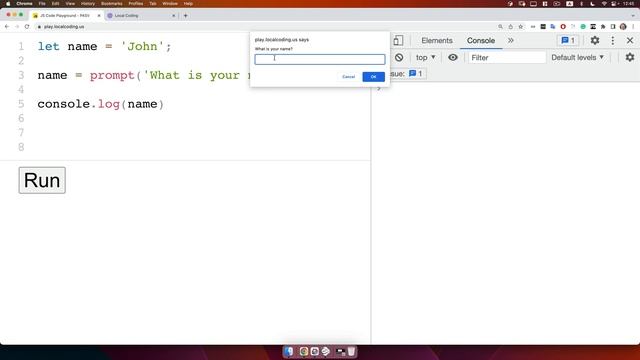640x360 pixels.
Task: Click the issues count chip below console toolbar
Action: pos(416,74)
